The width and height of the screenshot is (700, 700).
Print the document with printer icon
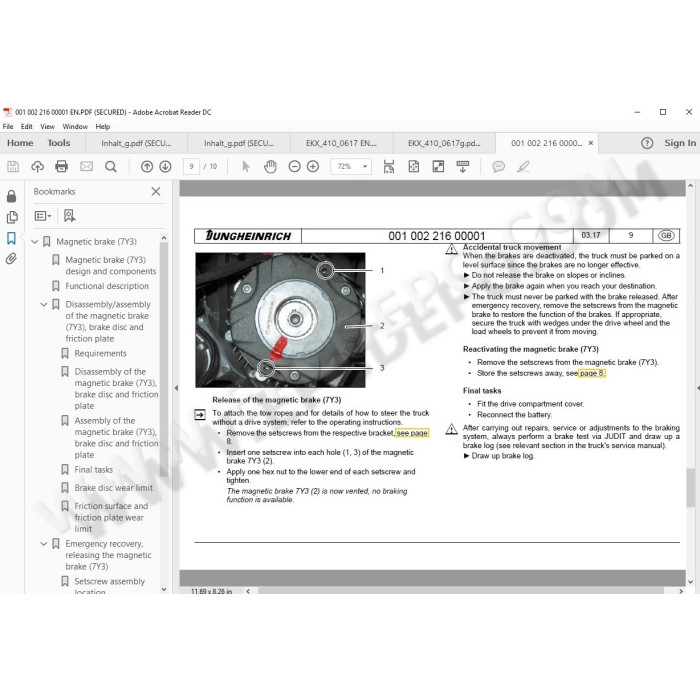62,167
